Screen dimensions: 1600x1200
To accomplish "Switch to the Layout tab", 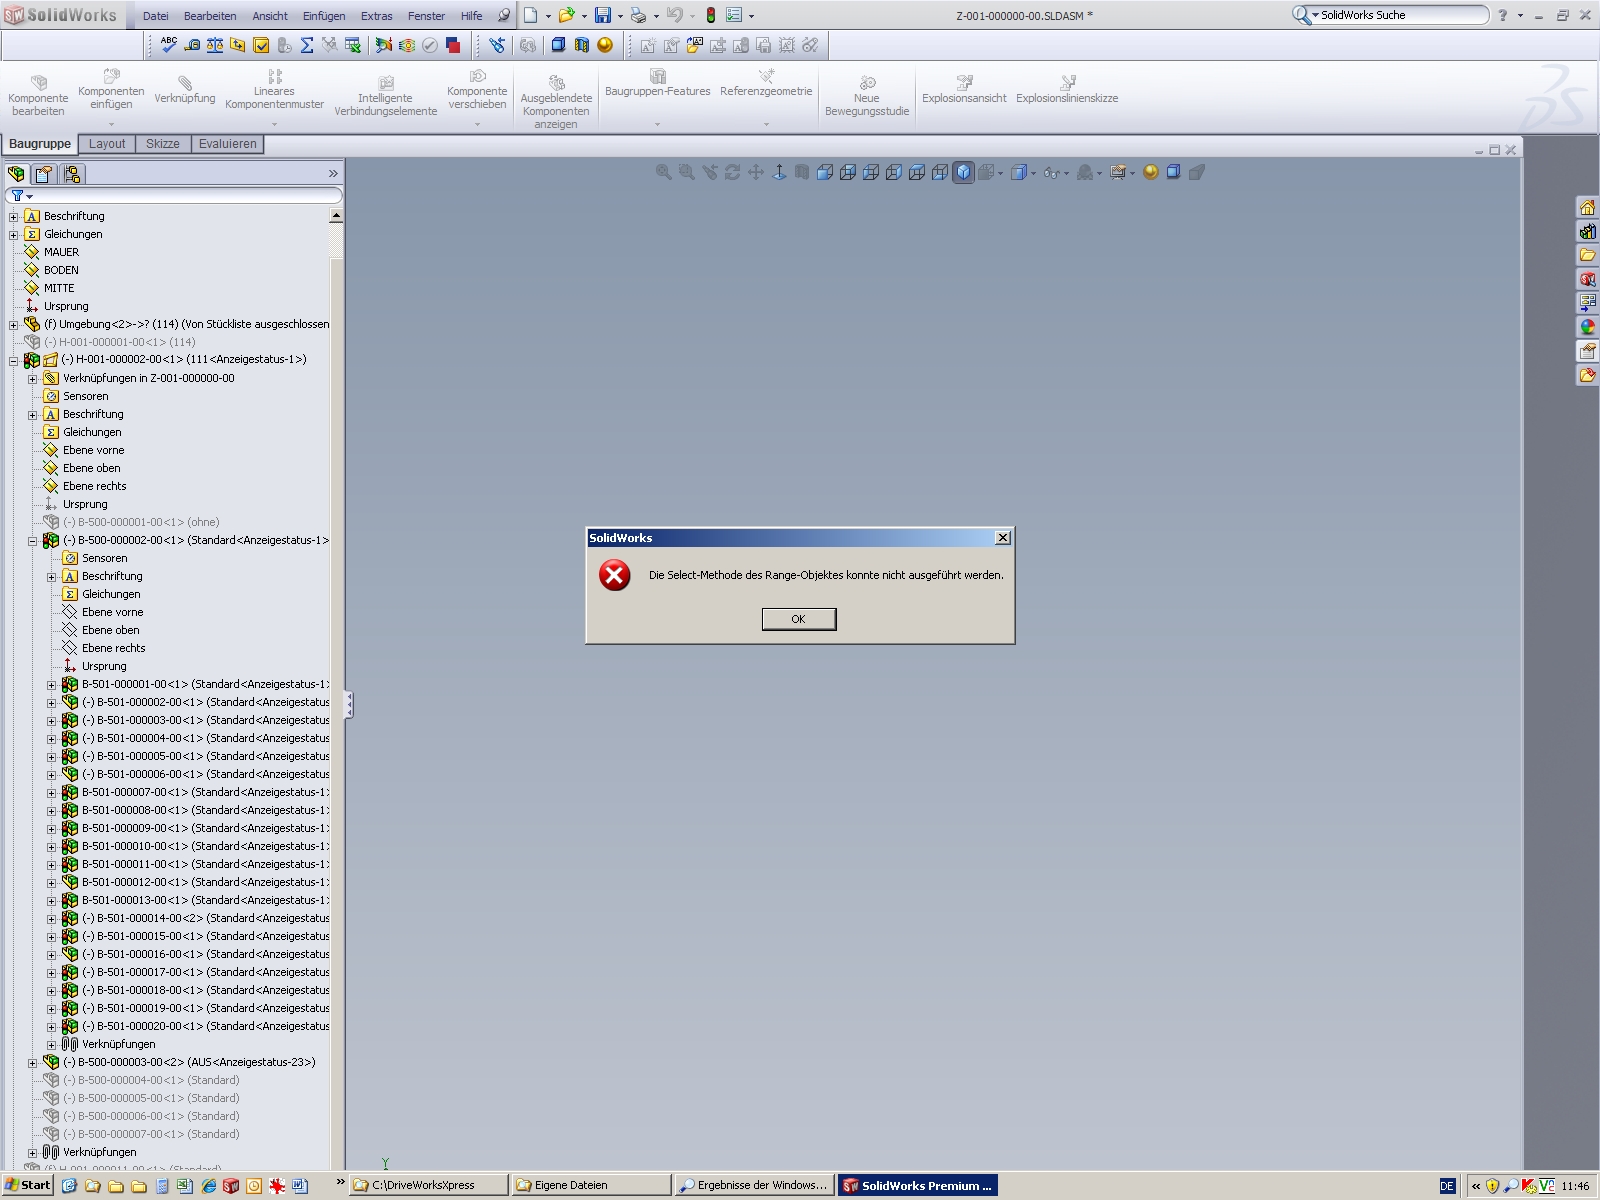I will click(107, 144).
